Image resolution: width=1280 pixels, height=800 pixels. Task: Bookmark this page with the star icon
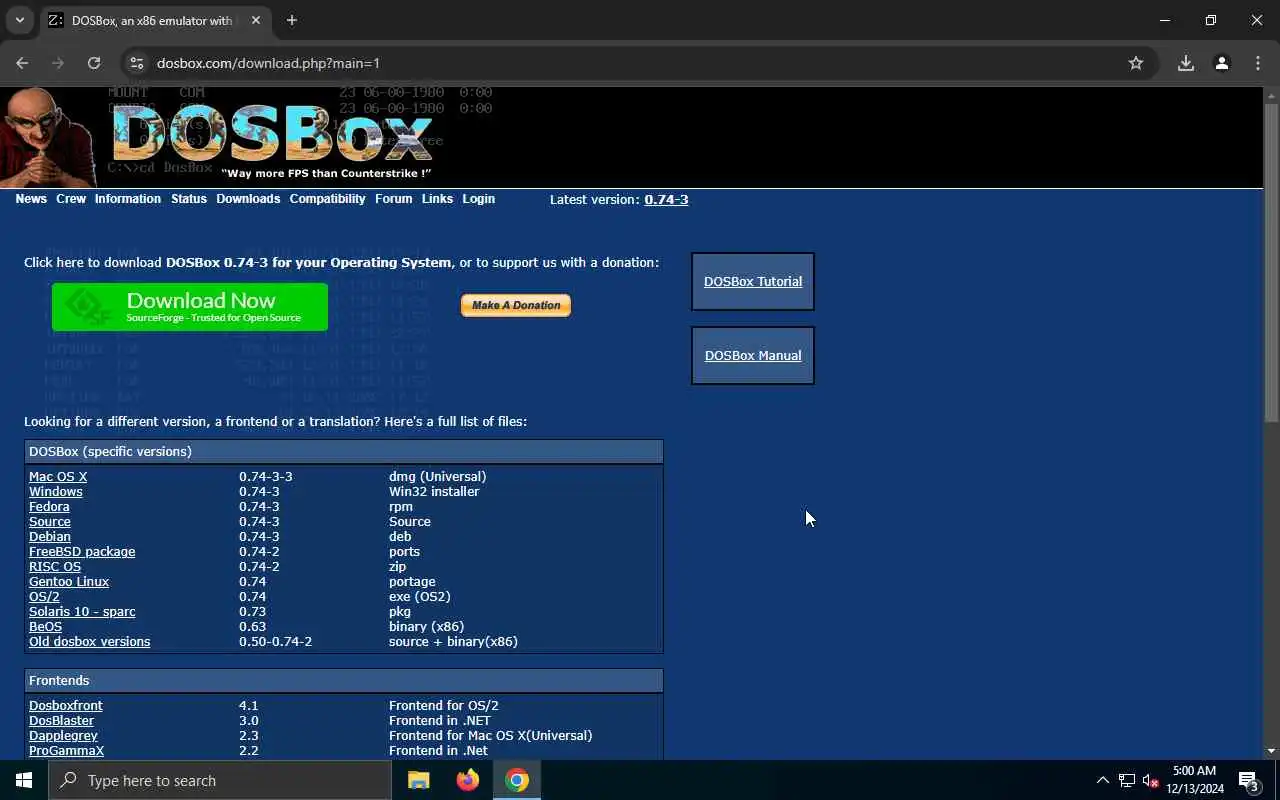[x=1136, y=63]
